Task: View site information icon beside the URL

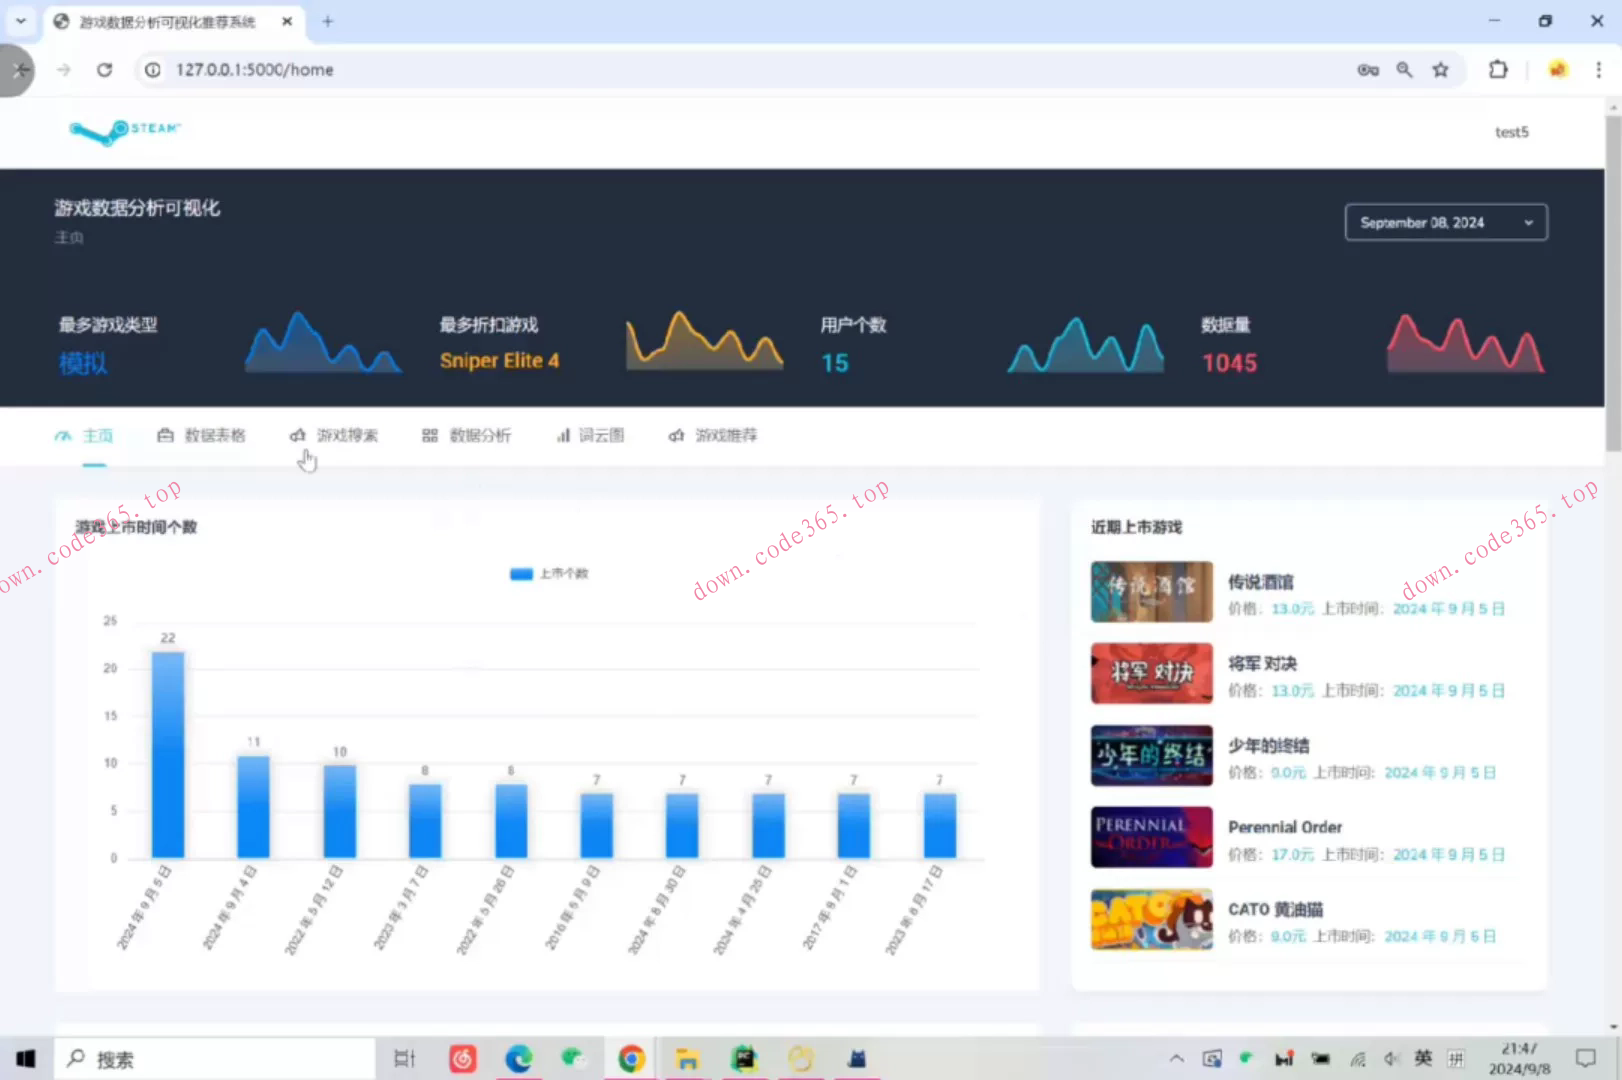Action: [x=153, y=70]
